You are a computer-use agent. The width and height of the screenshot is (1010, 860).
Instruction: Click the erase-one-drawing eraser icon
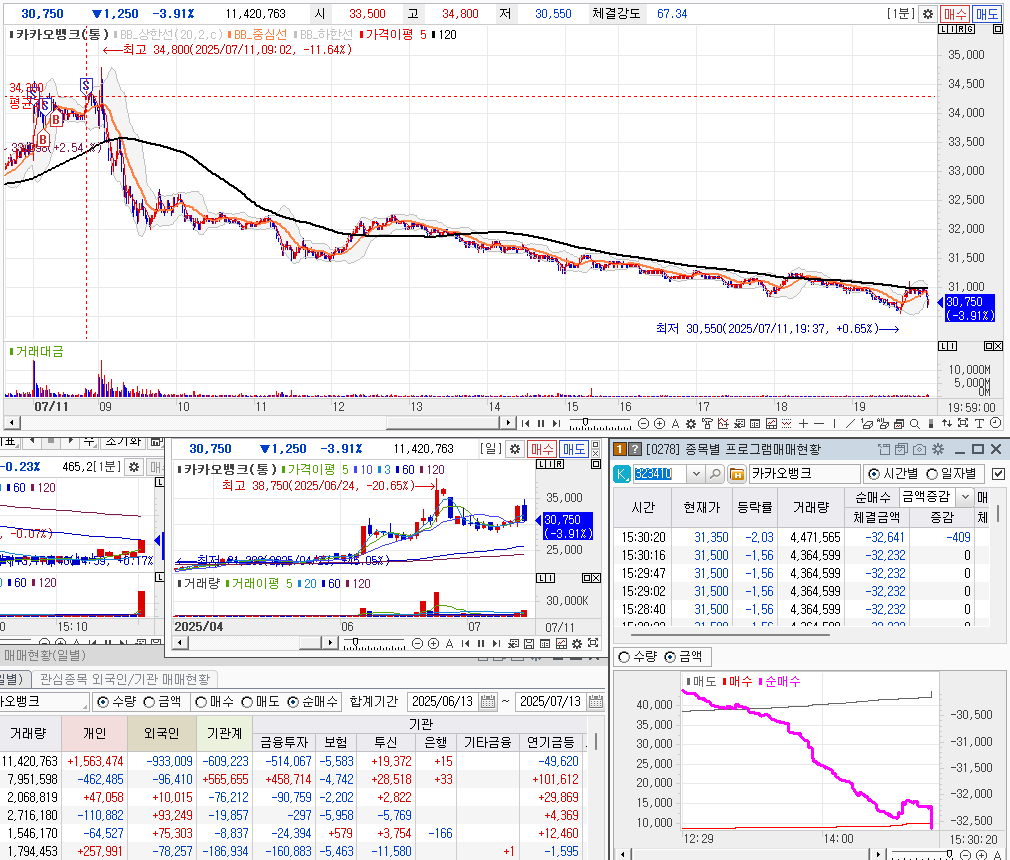point(866,423)
